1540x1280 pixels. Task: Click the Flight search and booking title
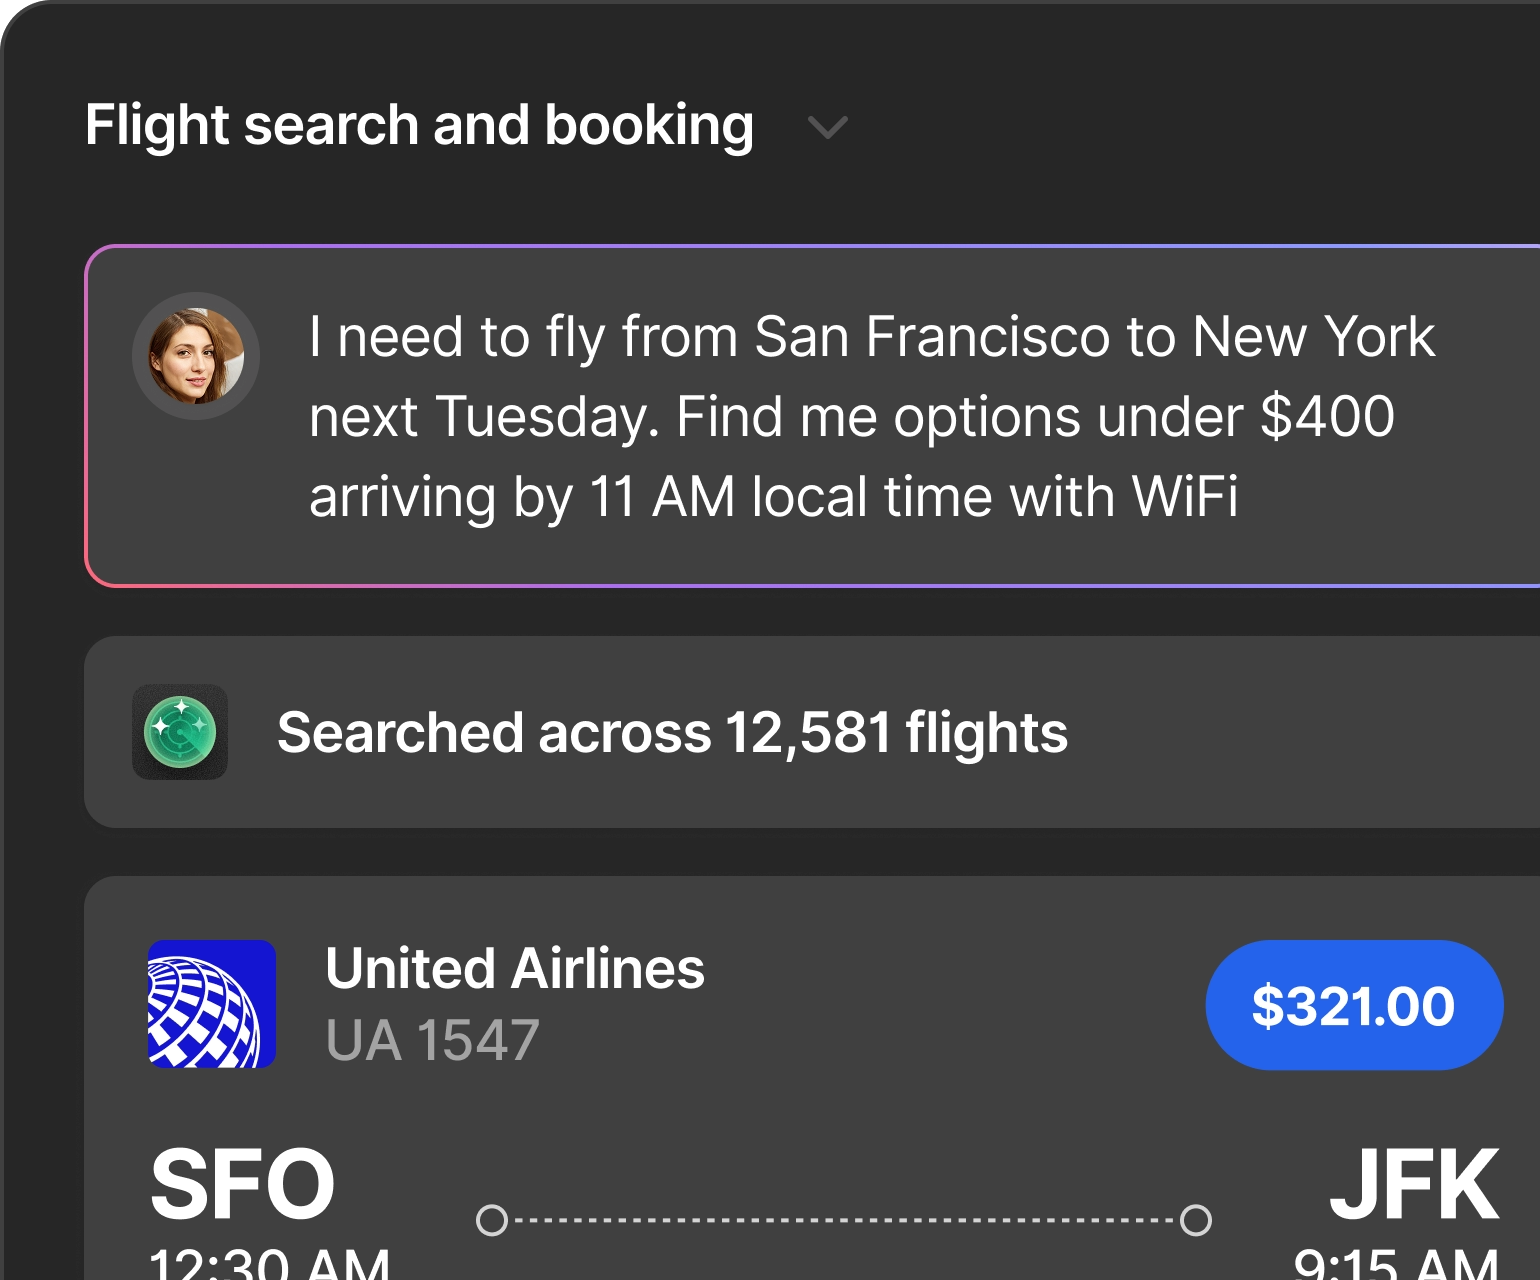tap(419, 125)
